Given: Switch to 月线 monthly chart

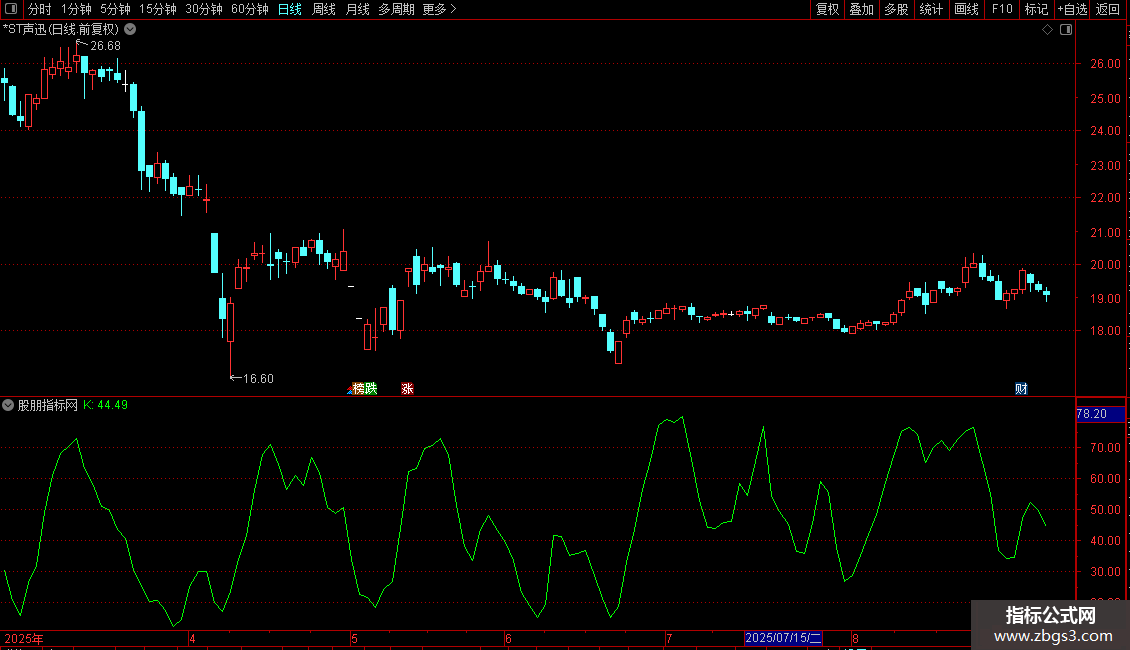Looking at the screenshot, I should coord(357,9).
